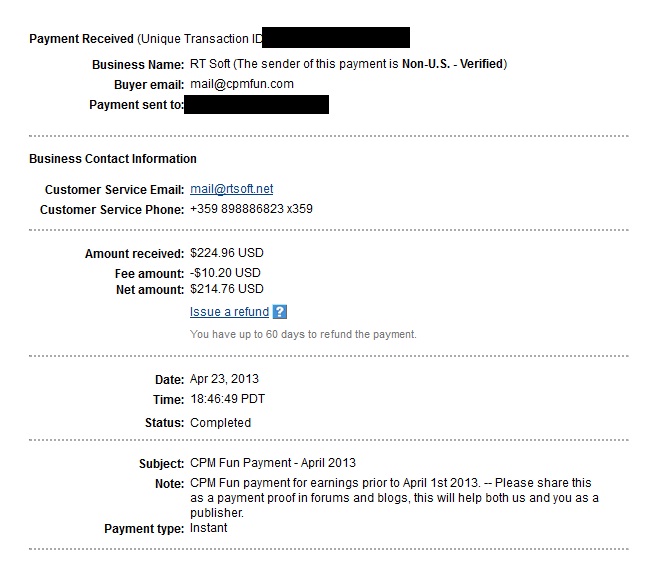Click the -$10.20 USD fee amount

coord(225,273)
